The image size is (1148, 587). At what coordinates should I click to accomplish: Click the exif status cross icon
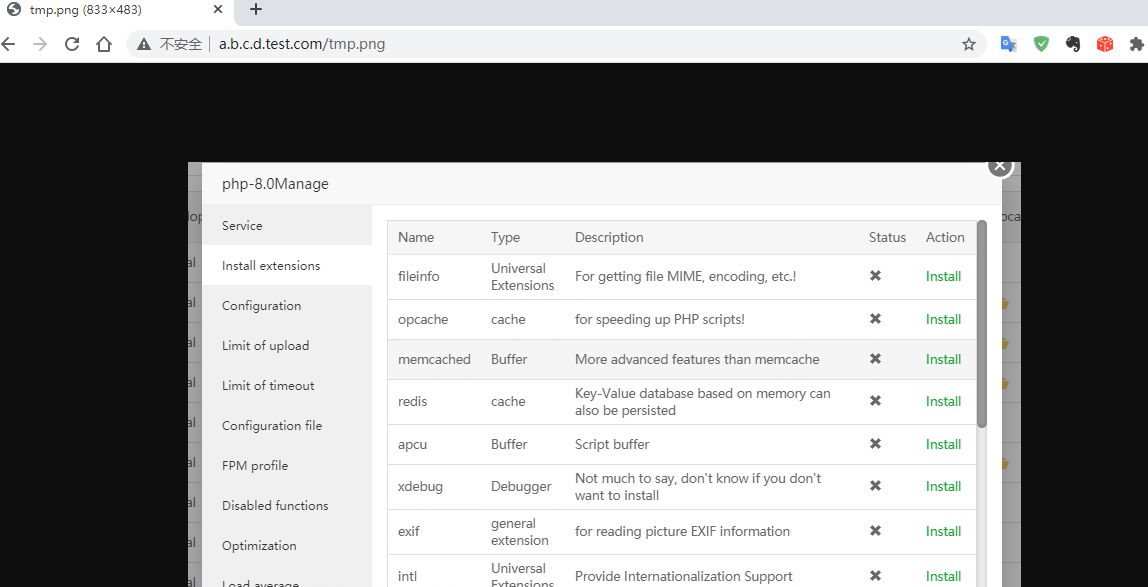875,531
